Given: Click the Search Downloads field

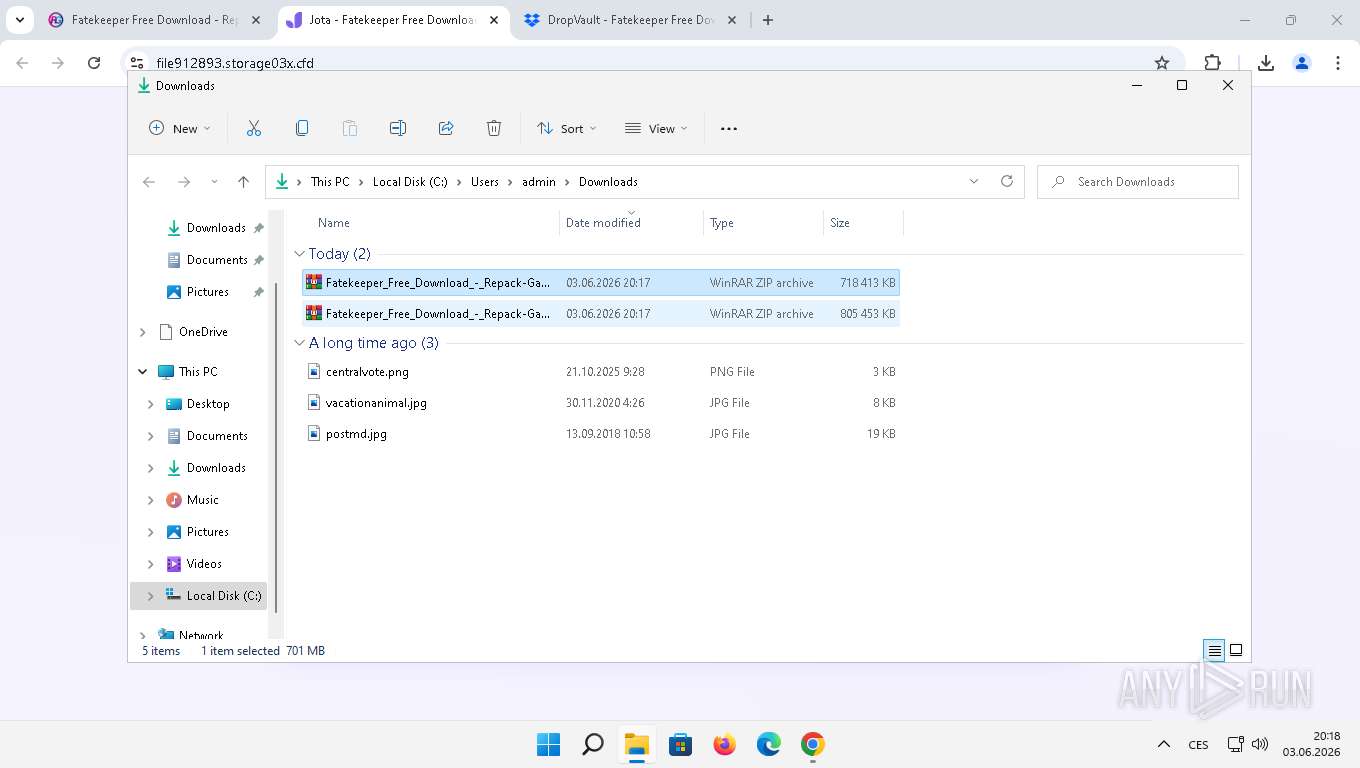Looking at the screenshot, I should 1138,182.
